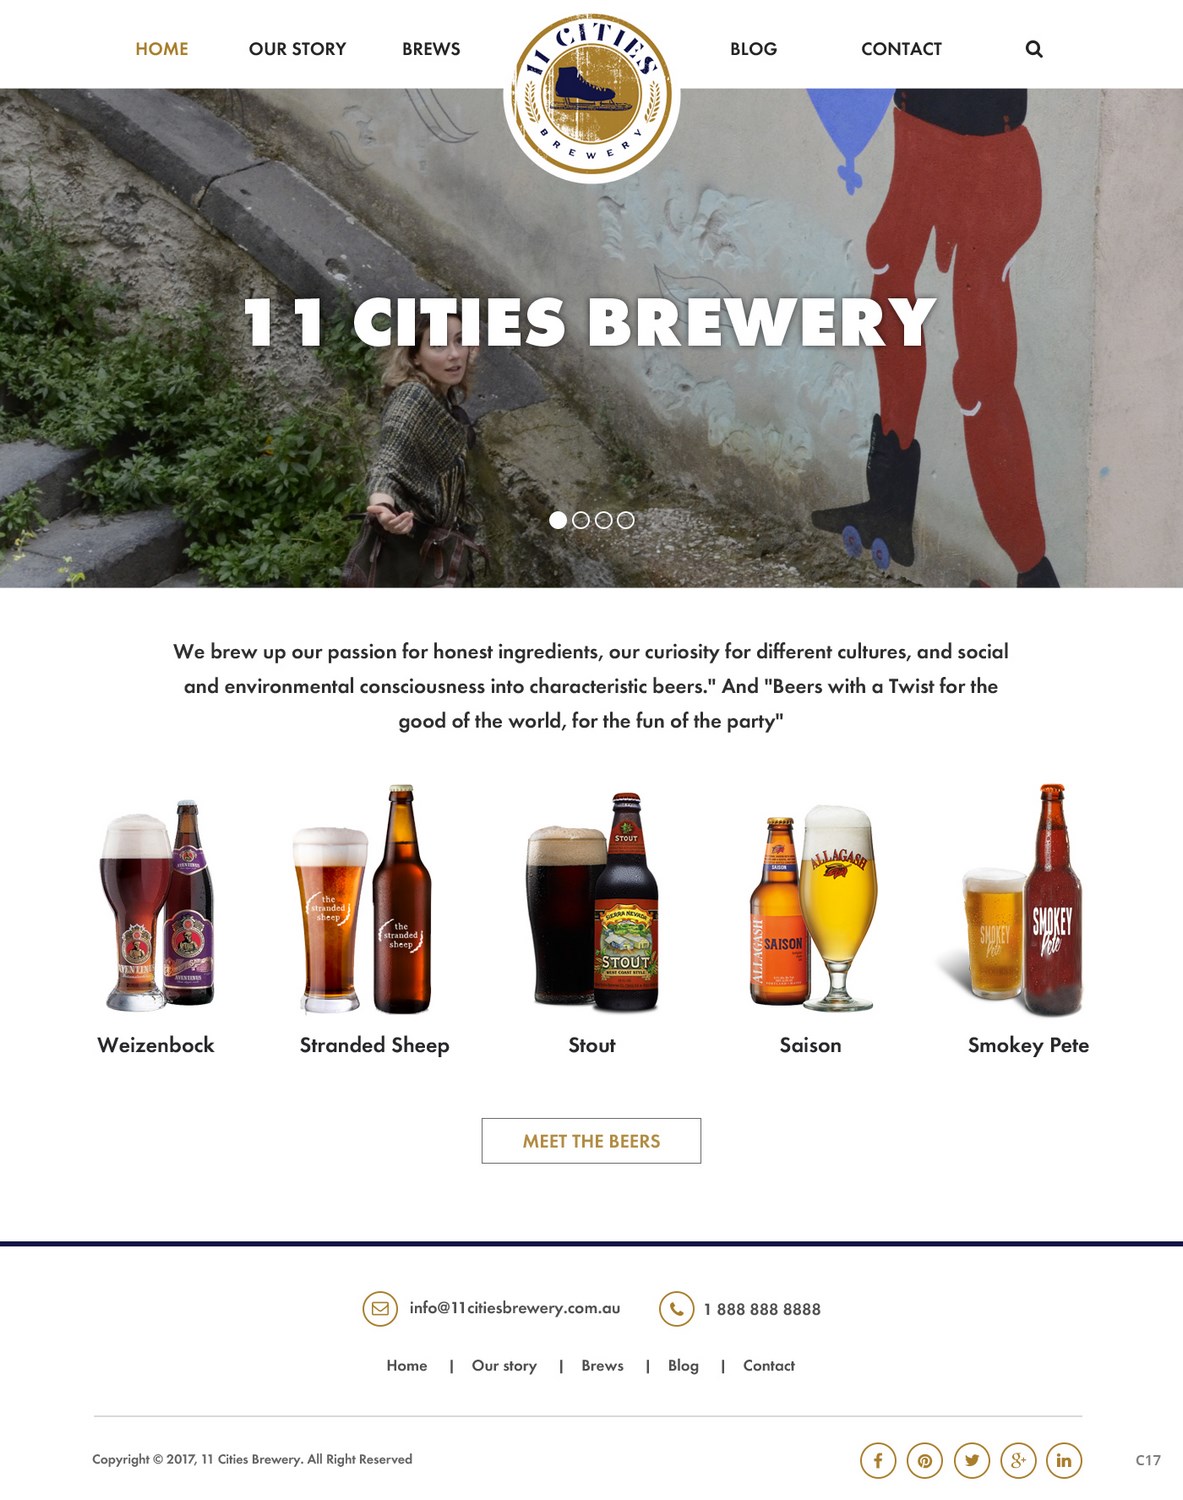Open the Google Plus social icon
1183x1500 pixels.
(x=1018, y=1461)
